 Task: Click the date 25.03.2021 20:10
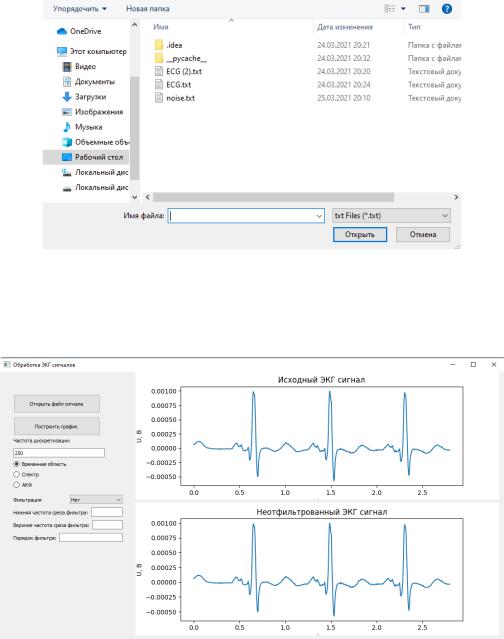click(344, 98)
